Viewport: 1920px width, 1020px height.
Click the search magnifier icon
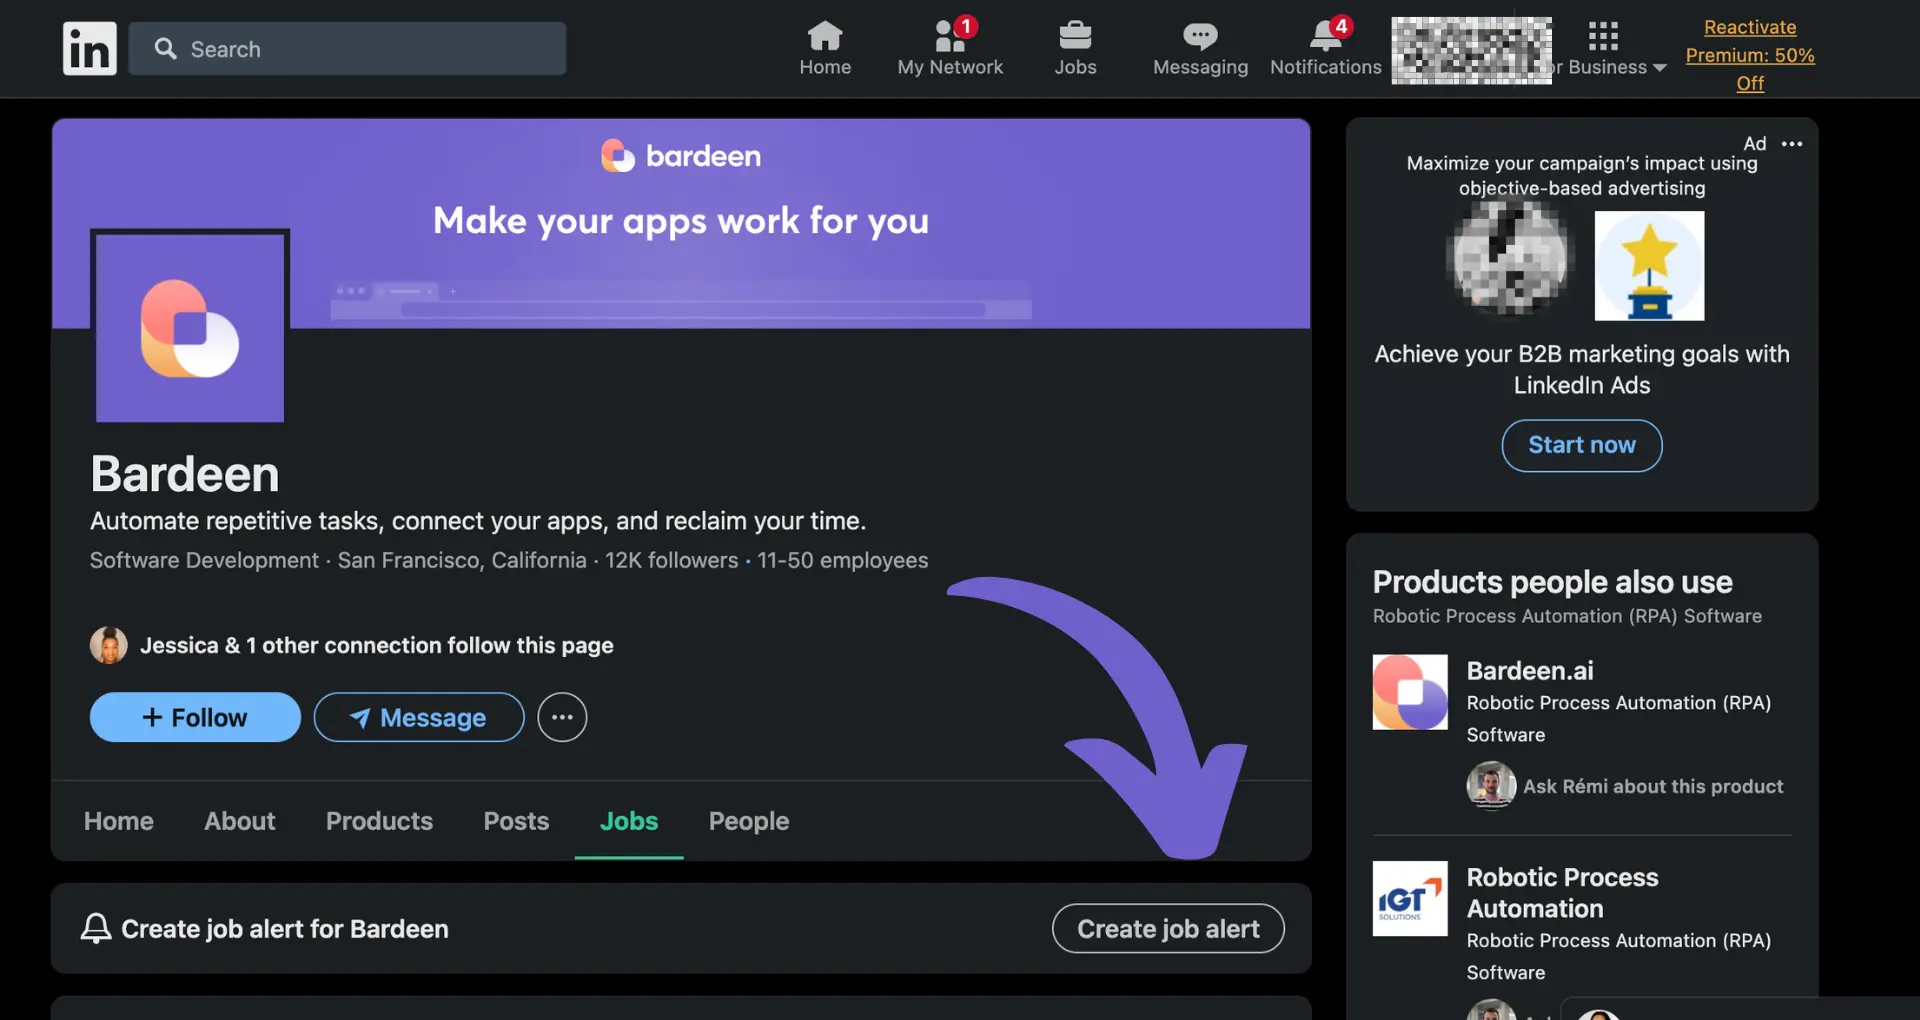pos(166,49)
